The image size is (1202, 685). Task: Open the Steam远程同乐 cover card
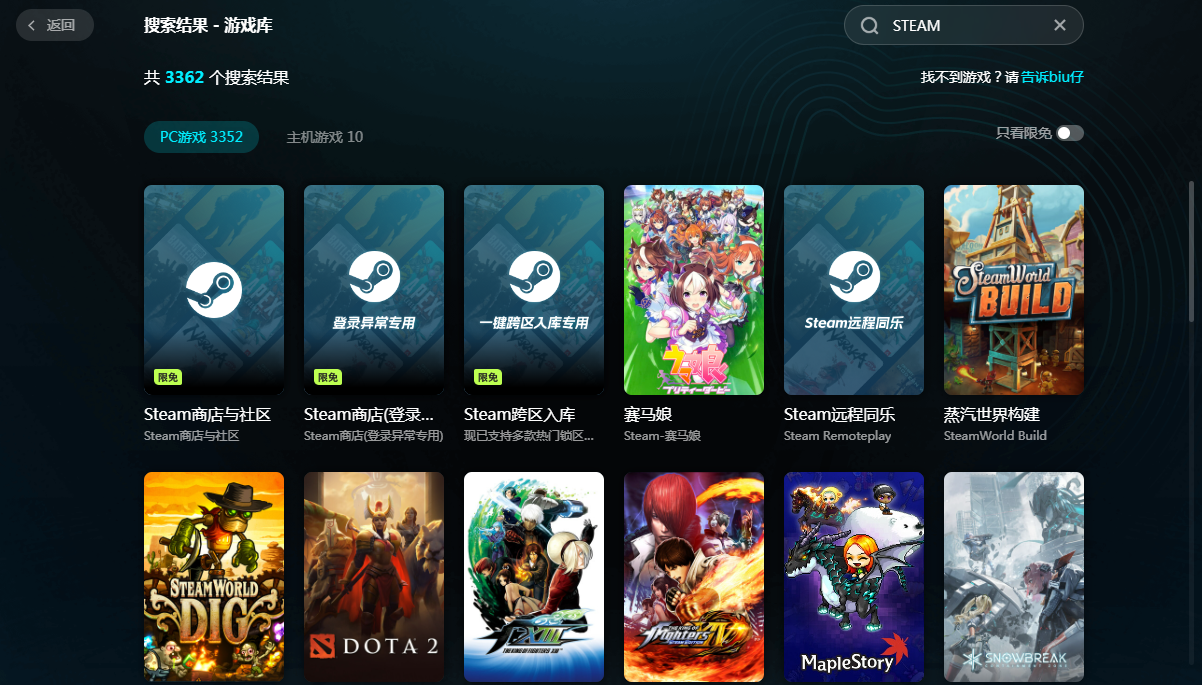click(854, 290)
